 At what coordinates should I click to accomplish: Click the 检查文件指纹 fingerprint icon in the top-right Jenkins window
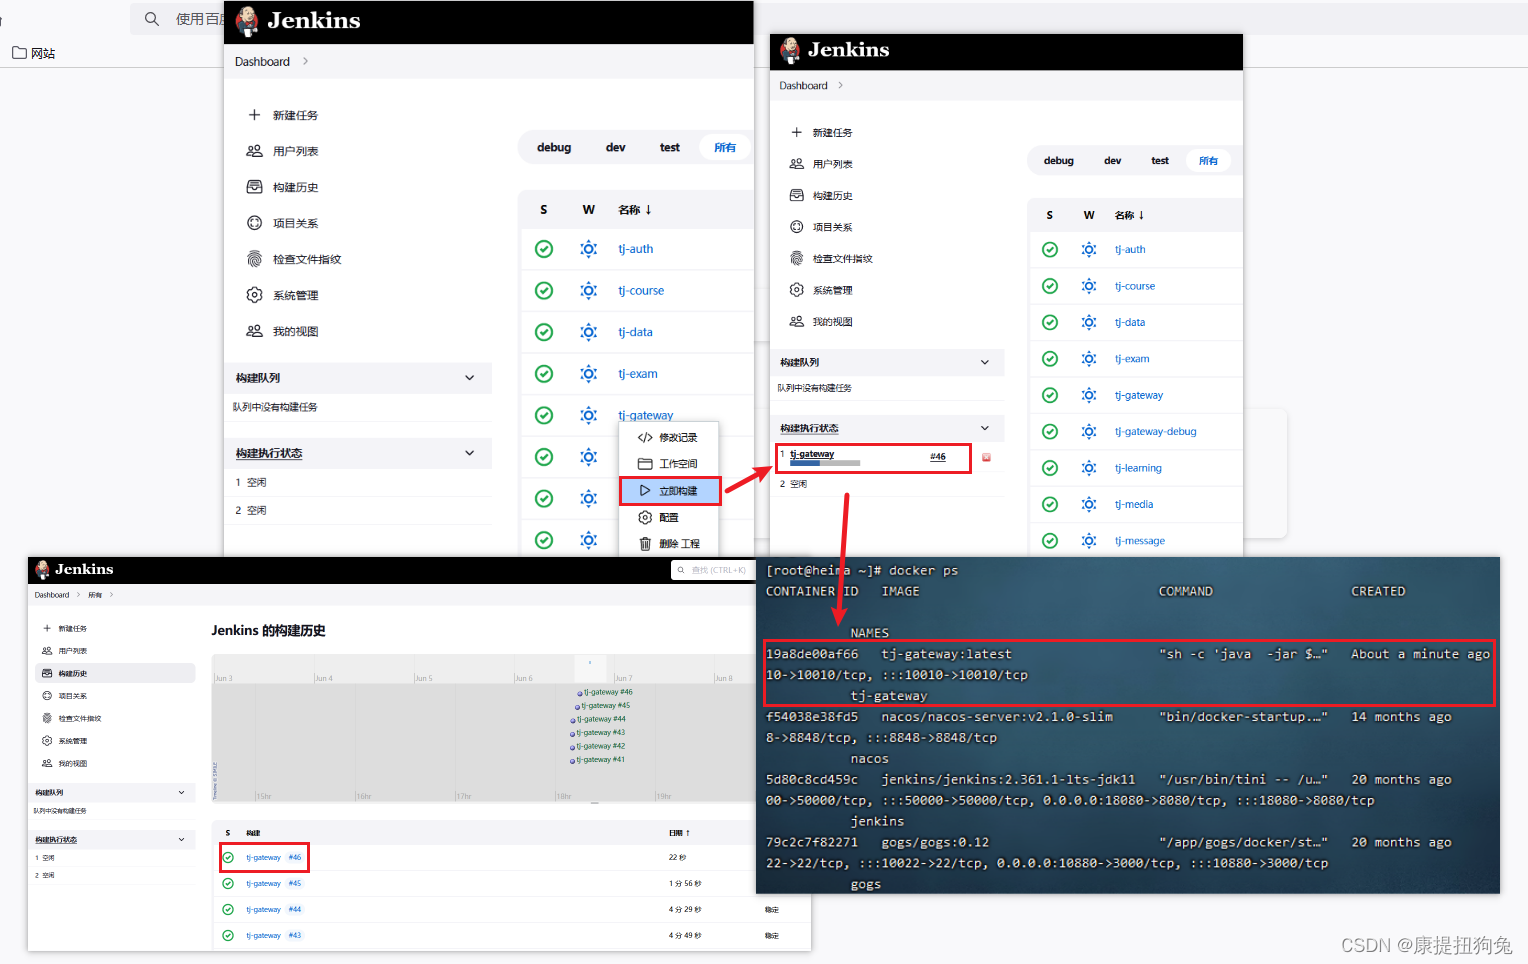pos(796,258)
